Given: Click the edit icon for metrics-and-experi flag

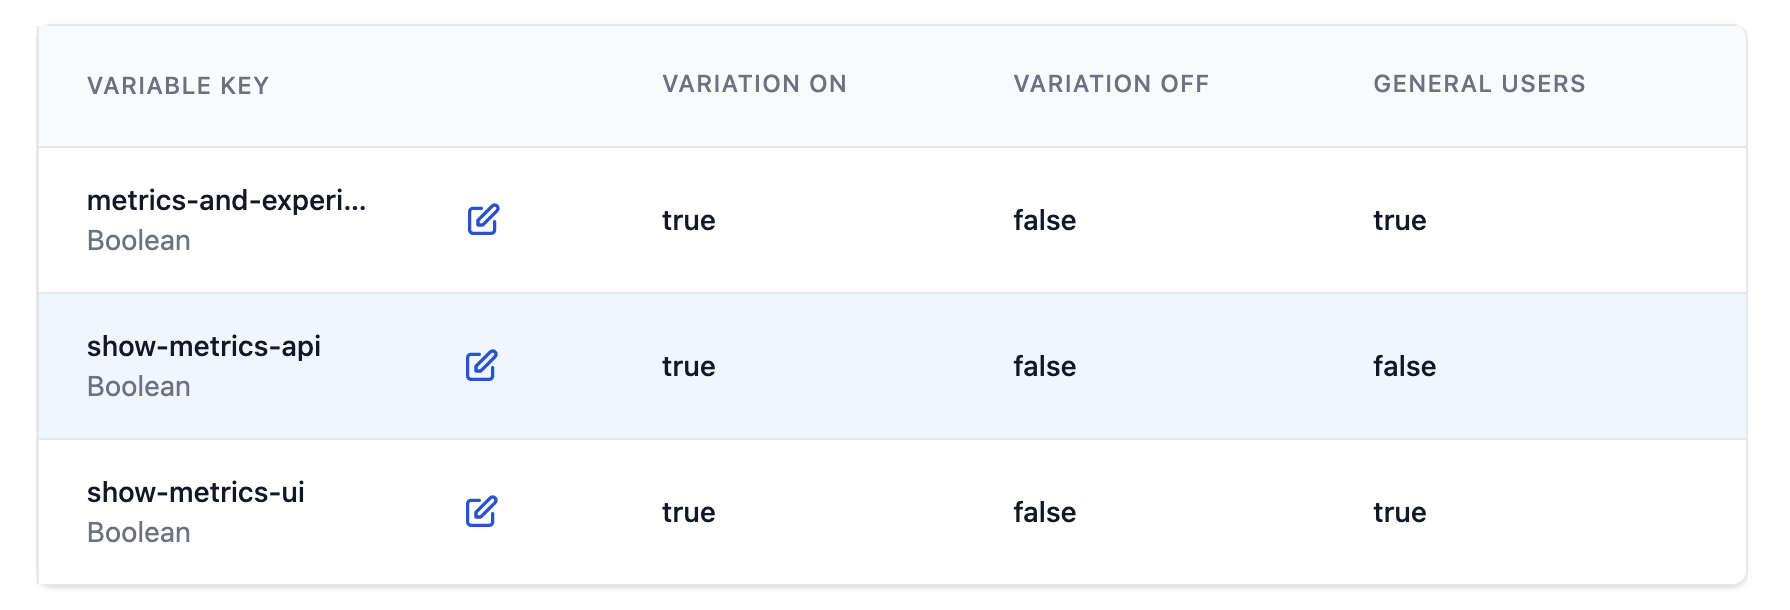Looking at the screenshot, I should point(484,220).
